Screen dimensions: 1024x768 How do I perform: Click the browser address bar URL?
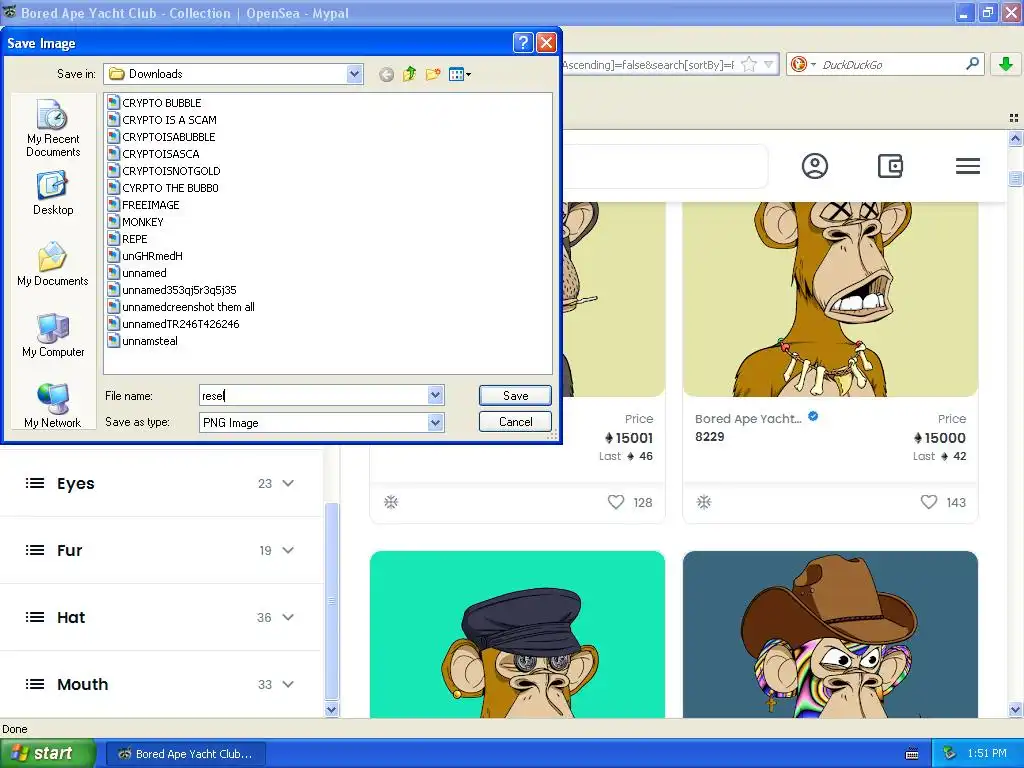coord(648,64)
